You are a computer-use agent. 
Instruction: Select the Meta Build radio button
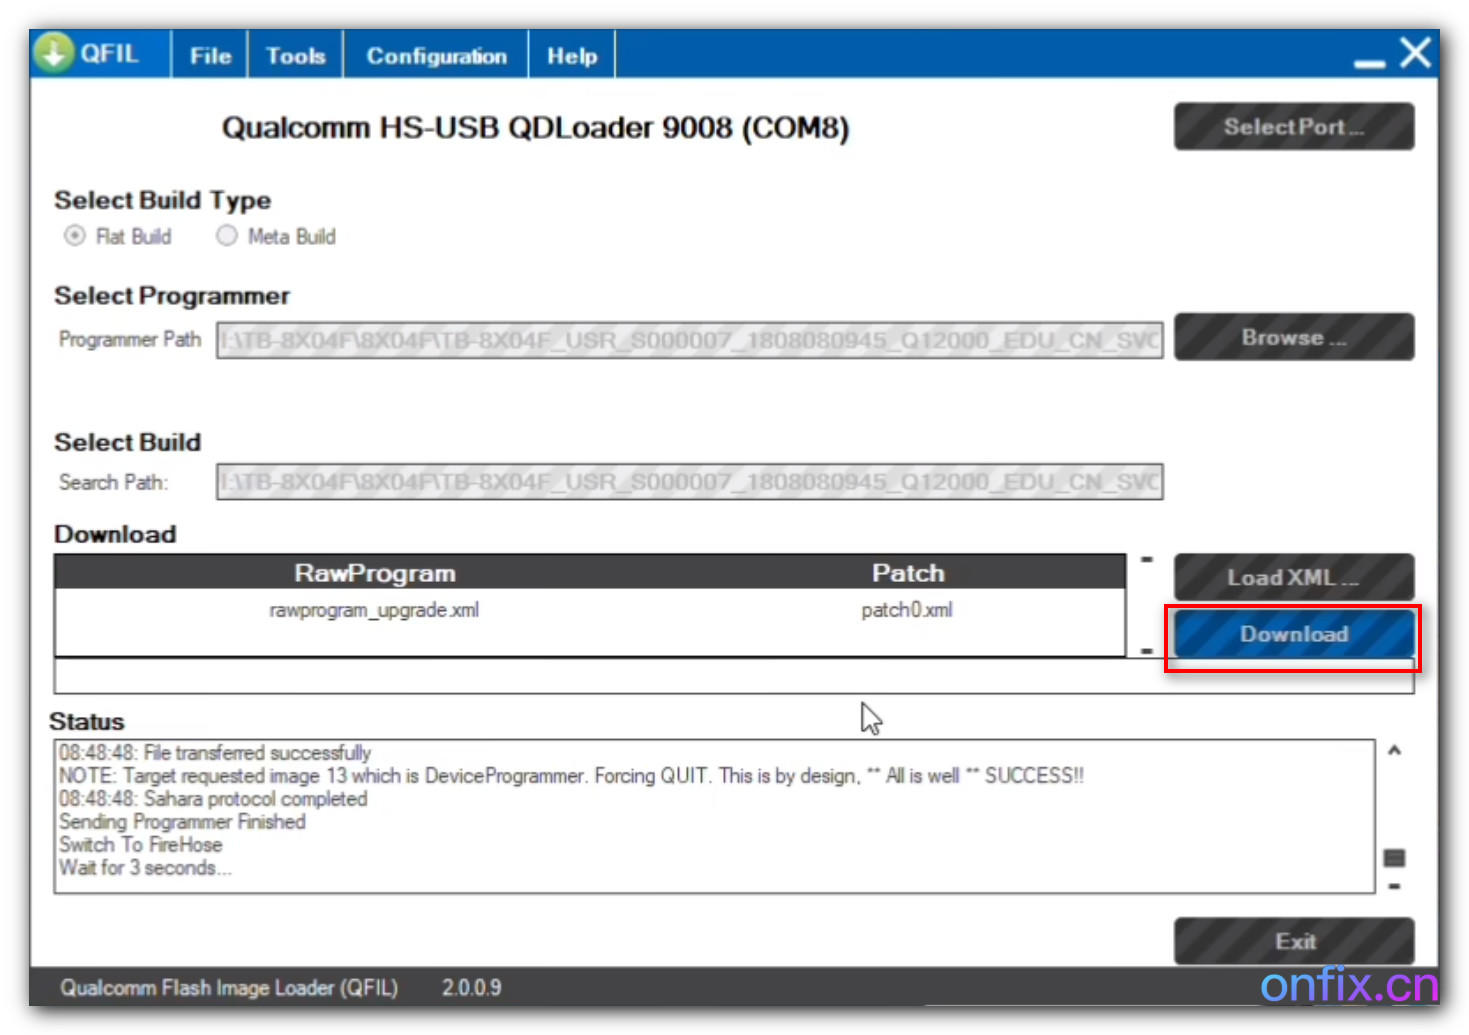coord(227,236)
